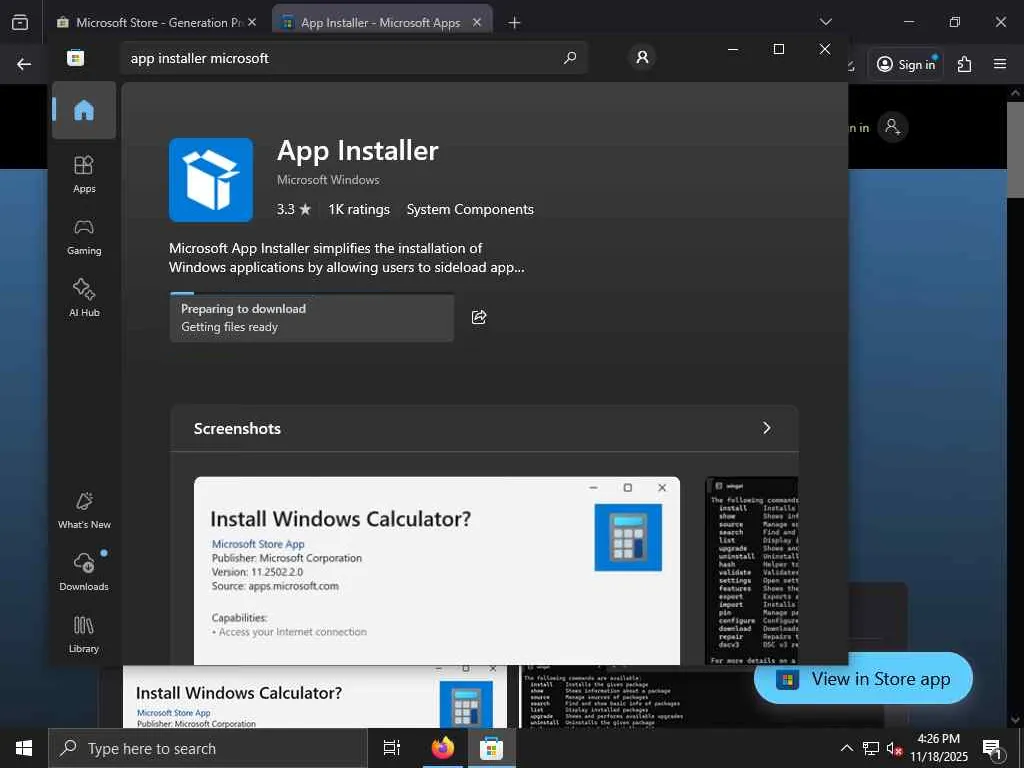Click the Microsoft Windows publisher link

pyautogui.click(x=328, y=180)
